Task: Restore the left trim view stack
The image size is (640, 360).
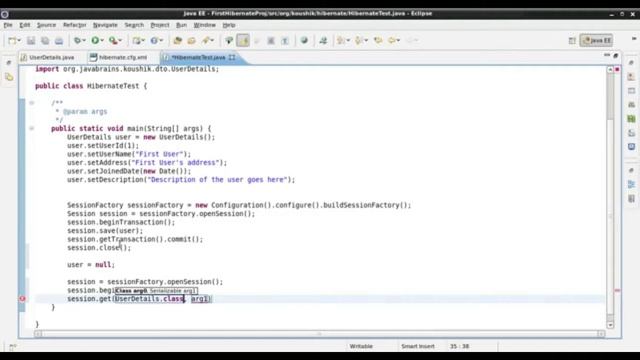Action: 9,63
